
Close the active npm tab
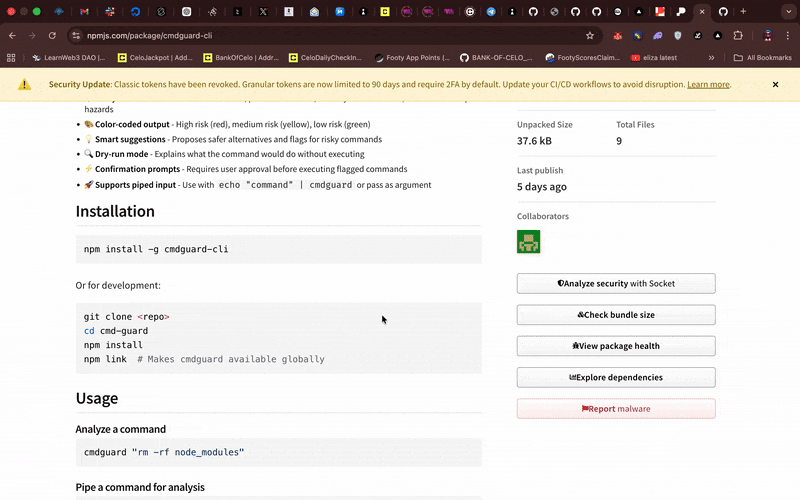tap(702, 11)
